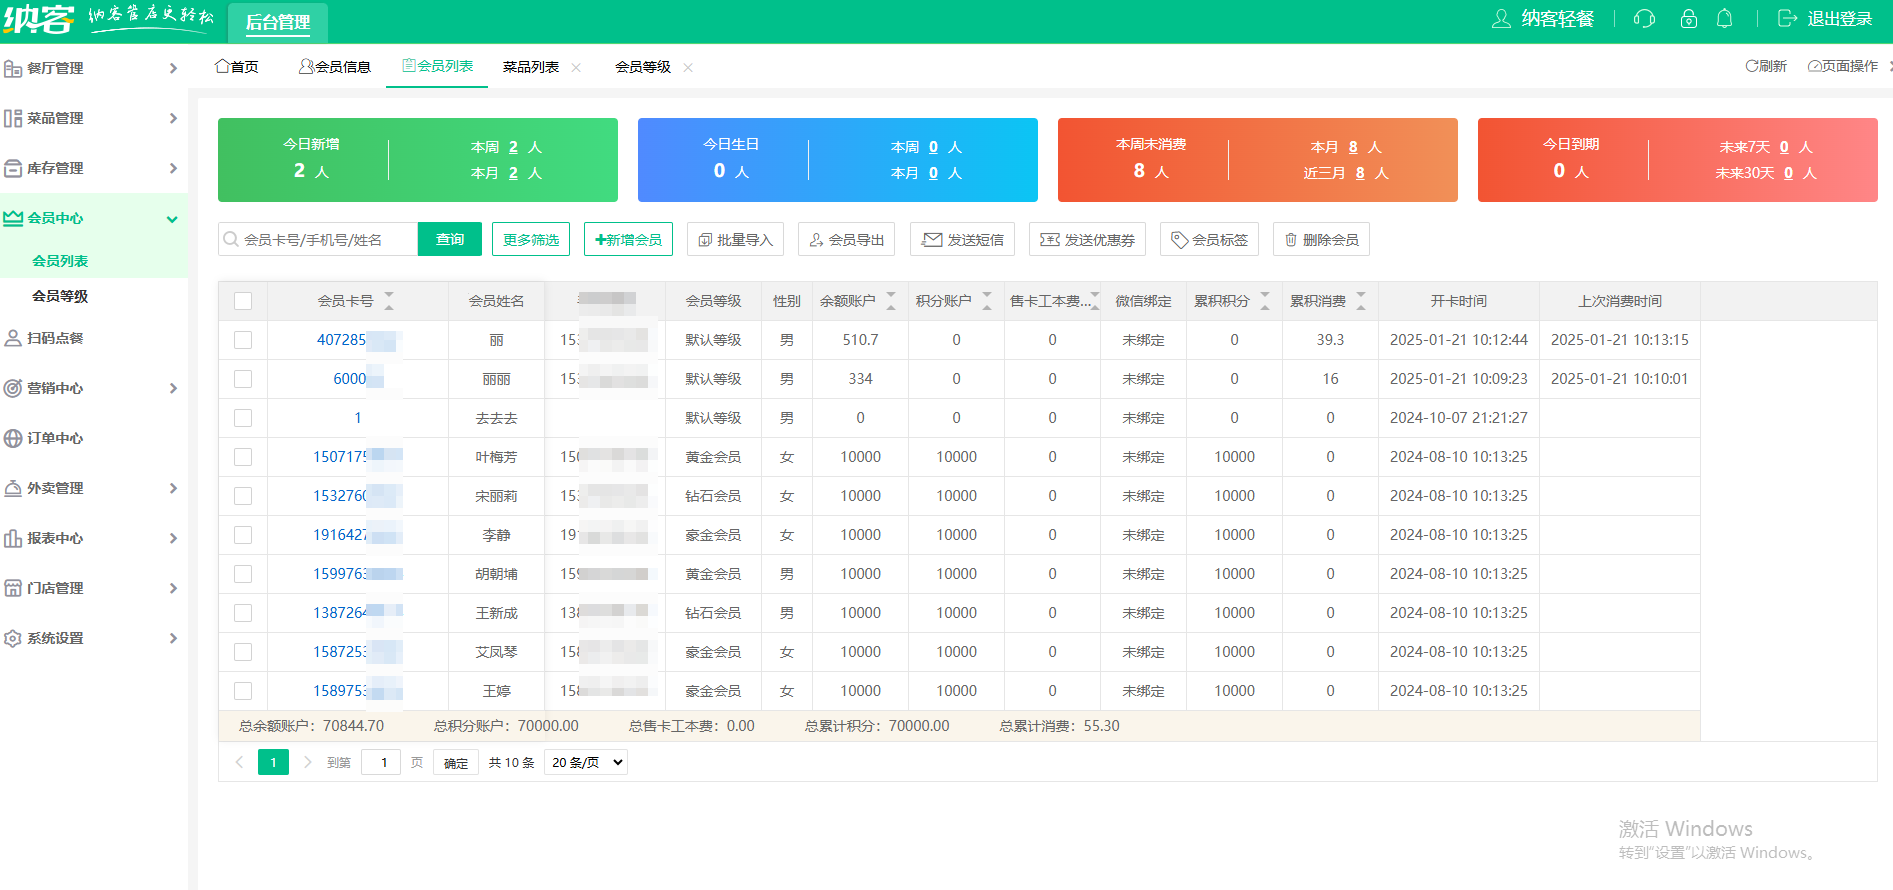The image size is (1893, 890).
Task: Click the lock screen icon in header
Action: point(1689,19)
